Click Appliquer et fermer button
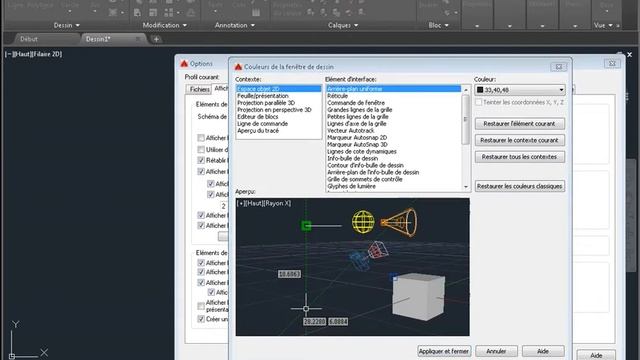Image resolution: width=640 pixels, height=360 pixels. [x=444, y=351]
